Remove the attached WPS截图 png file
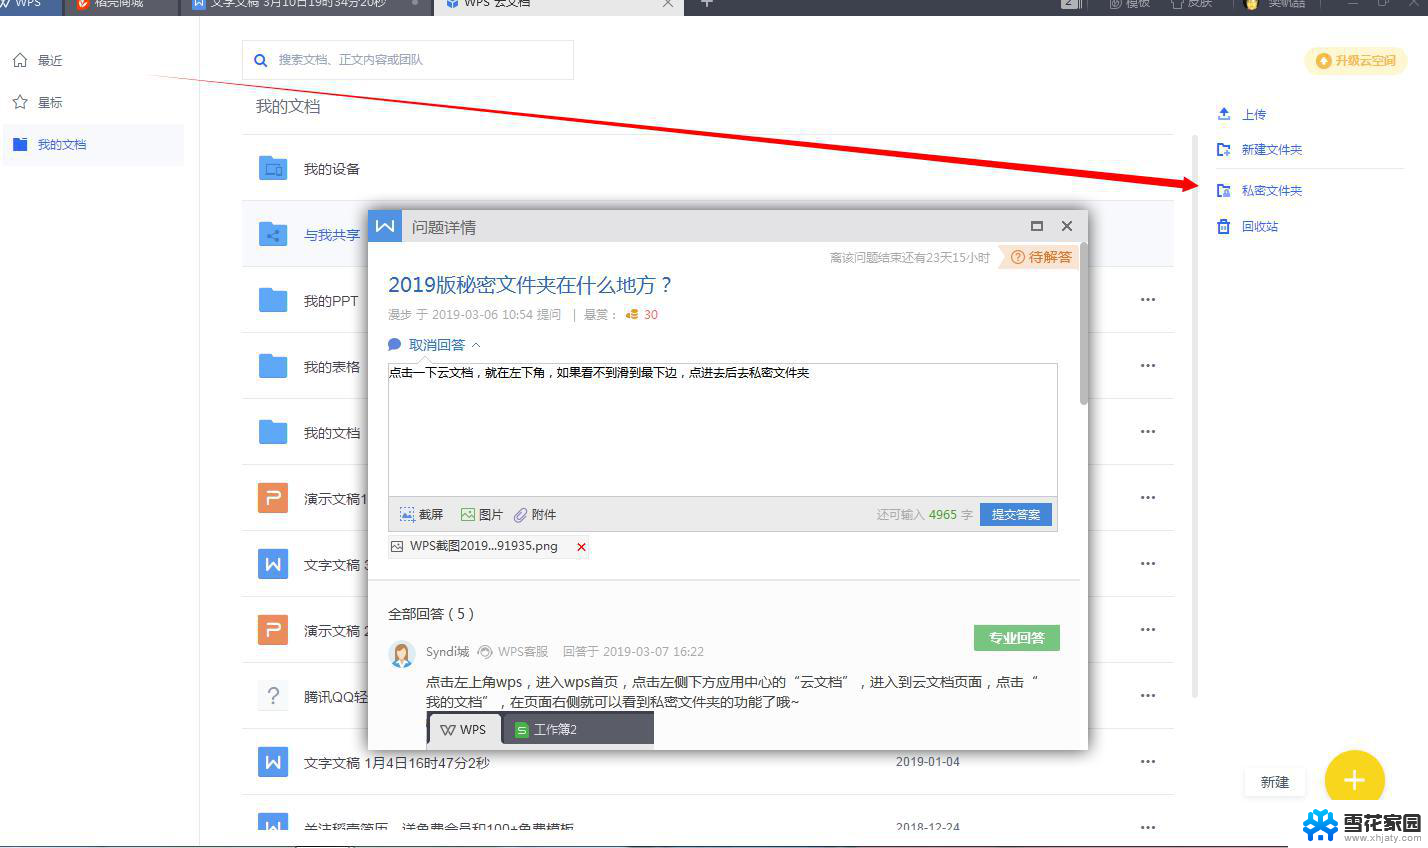Viewport: 1428px width, 848px height. point(581,547)
